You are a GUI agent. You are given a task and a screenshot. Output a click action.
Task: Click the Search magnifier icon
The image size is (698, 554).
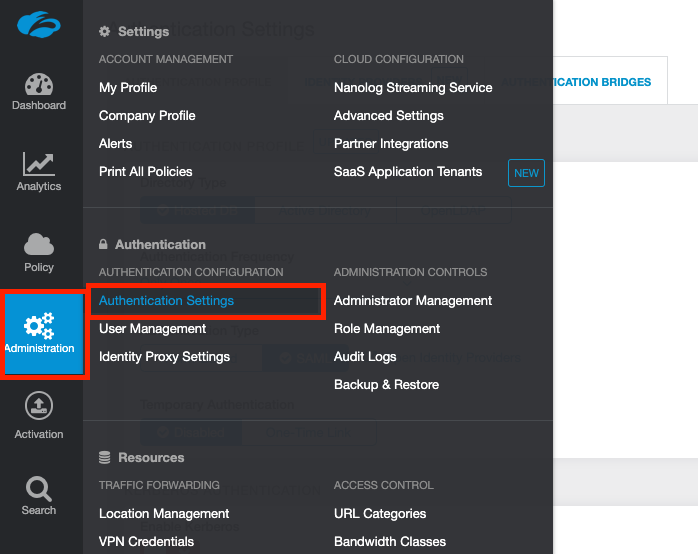pyautogui.click(x=39, y=489)
